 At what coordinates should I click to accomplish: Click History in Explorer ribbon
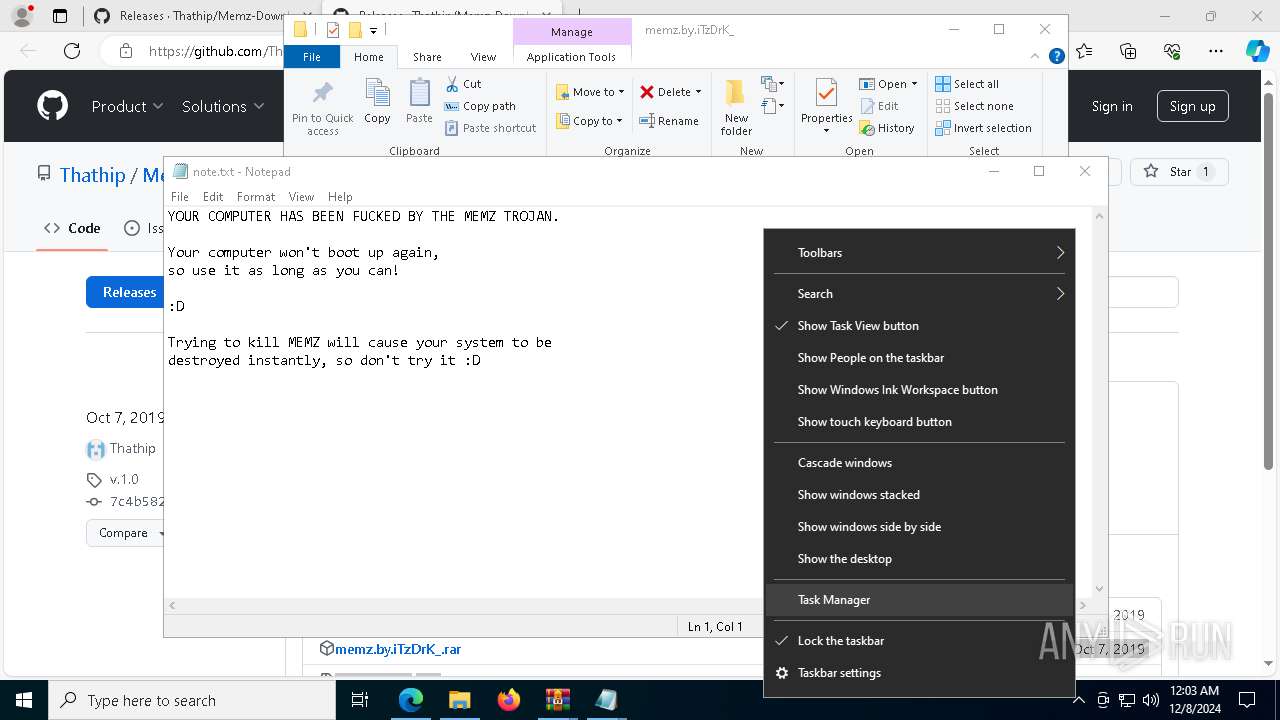(886, 128)
